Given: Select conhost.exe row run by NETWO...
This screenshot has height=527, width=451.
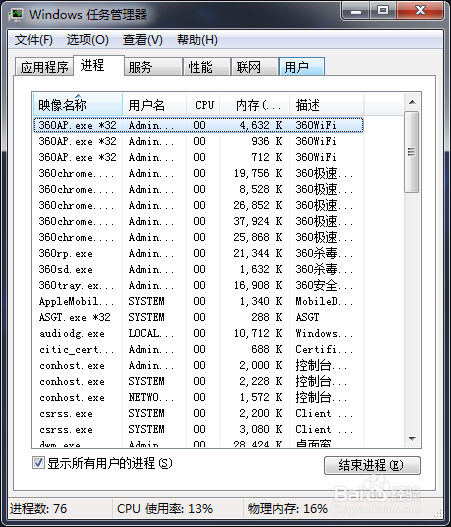Looking at the screenshot, I should [198, 398].
